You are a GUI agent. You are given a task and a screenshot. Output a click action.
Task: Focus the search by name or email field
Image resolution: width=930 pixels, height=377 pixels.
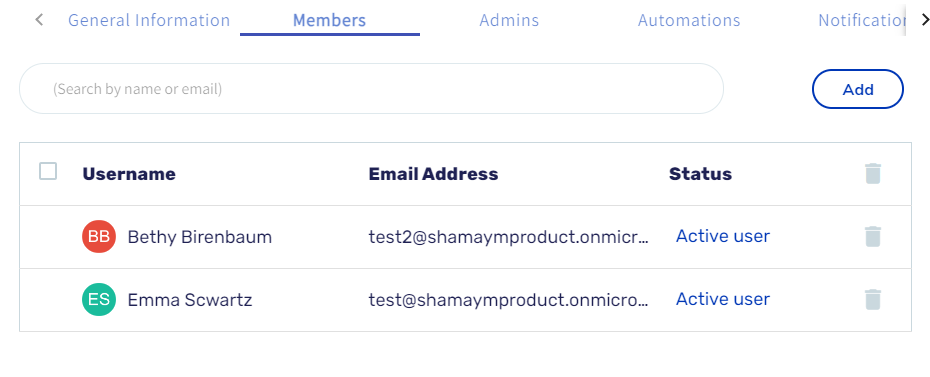point(371,88)
